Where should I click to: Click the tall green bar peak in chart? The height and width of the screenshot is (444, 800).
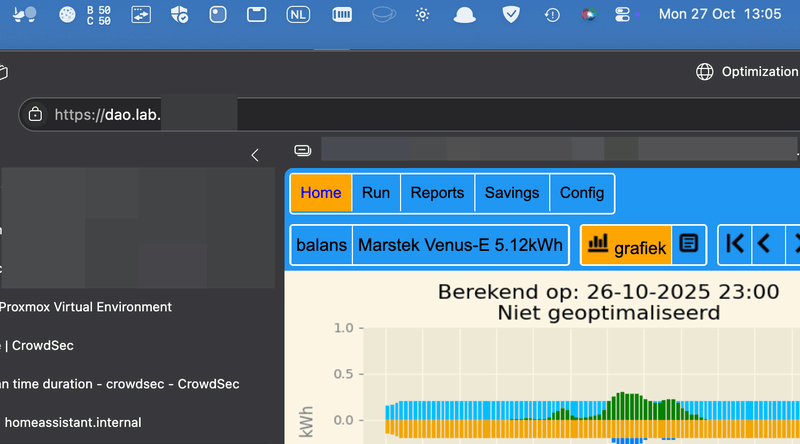(621, 406)
